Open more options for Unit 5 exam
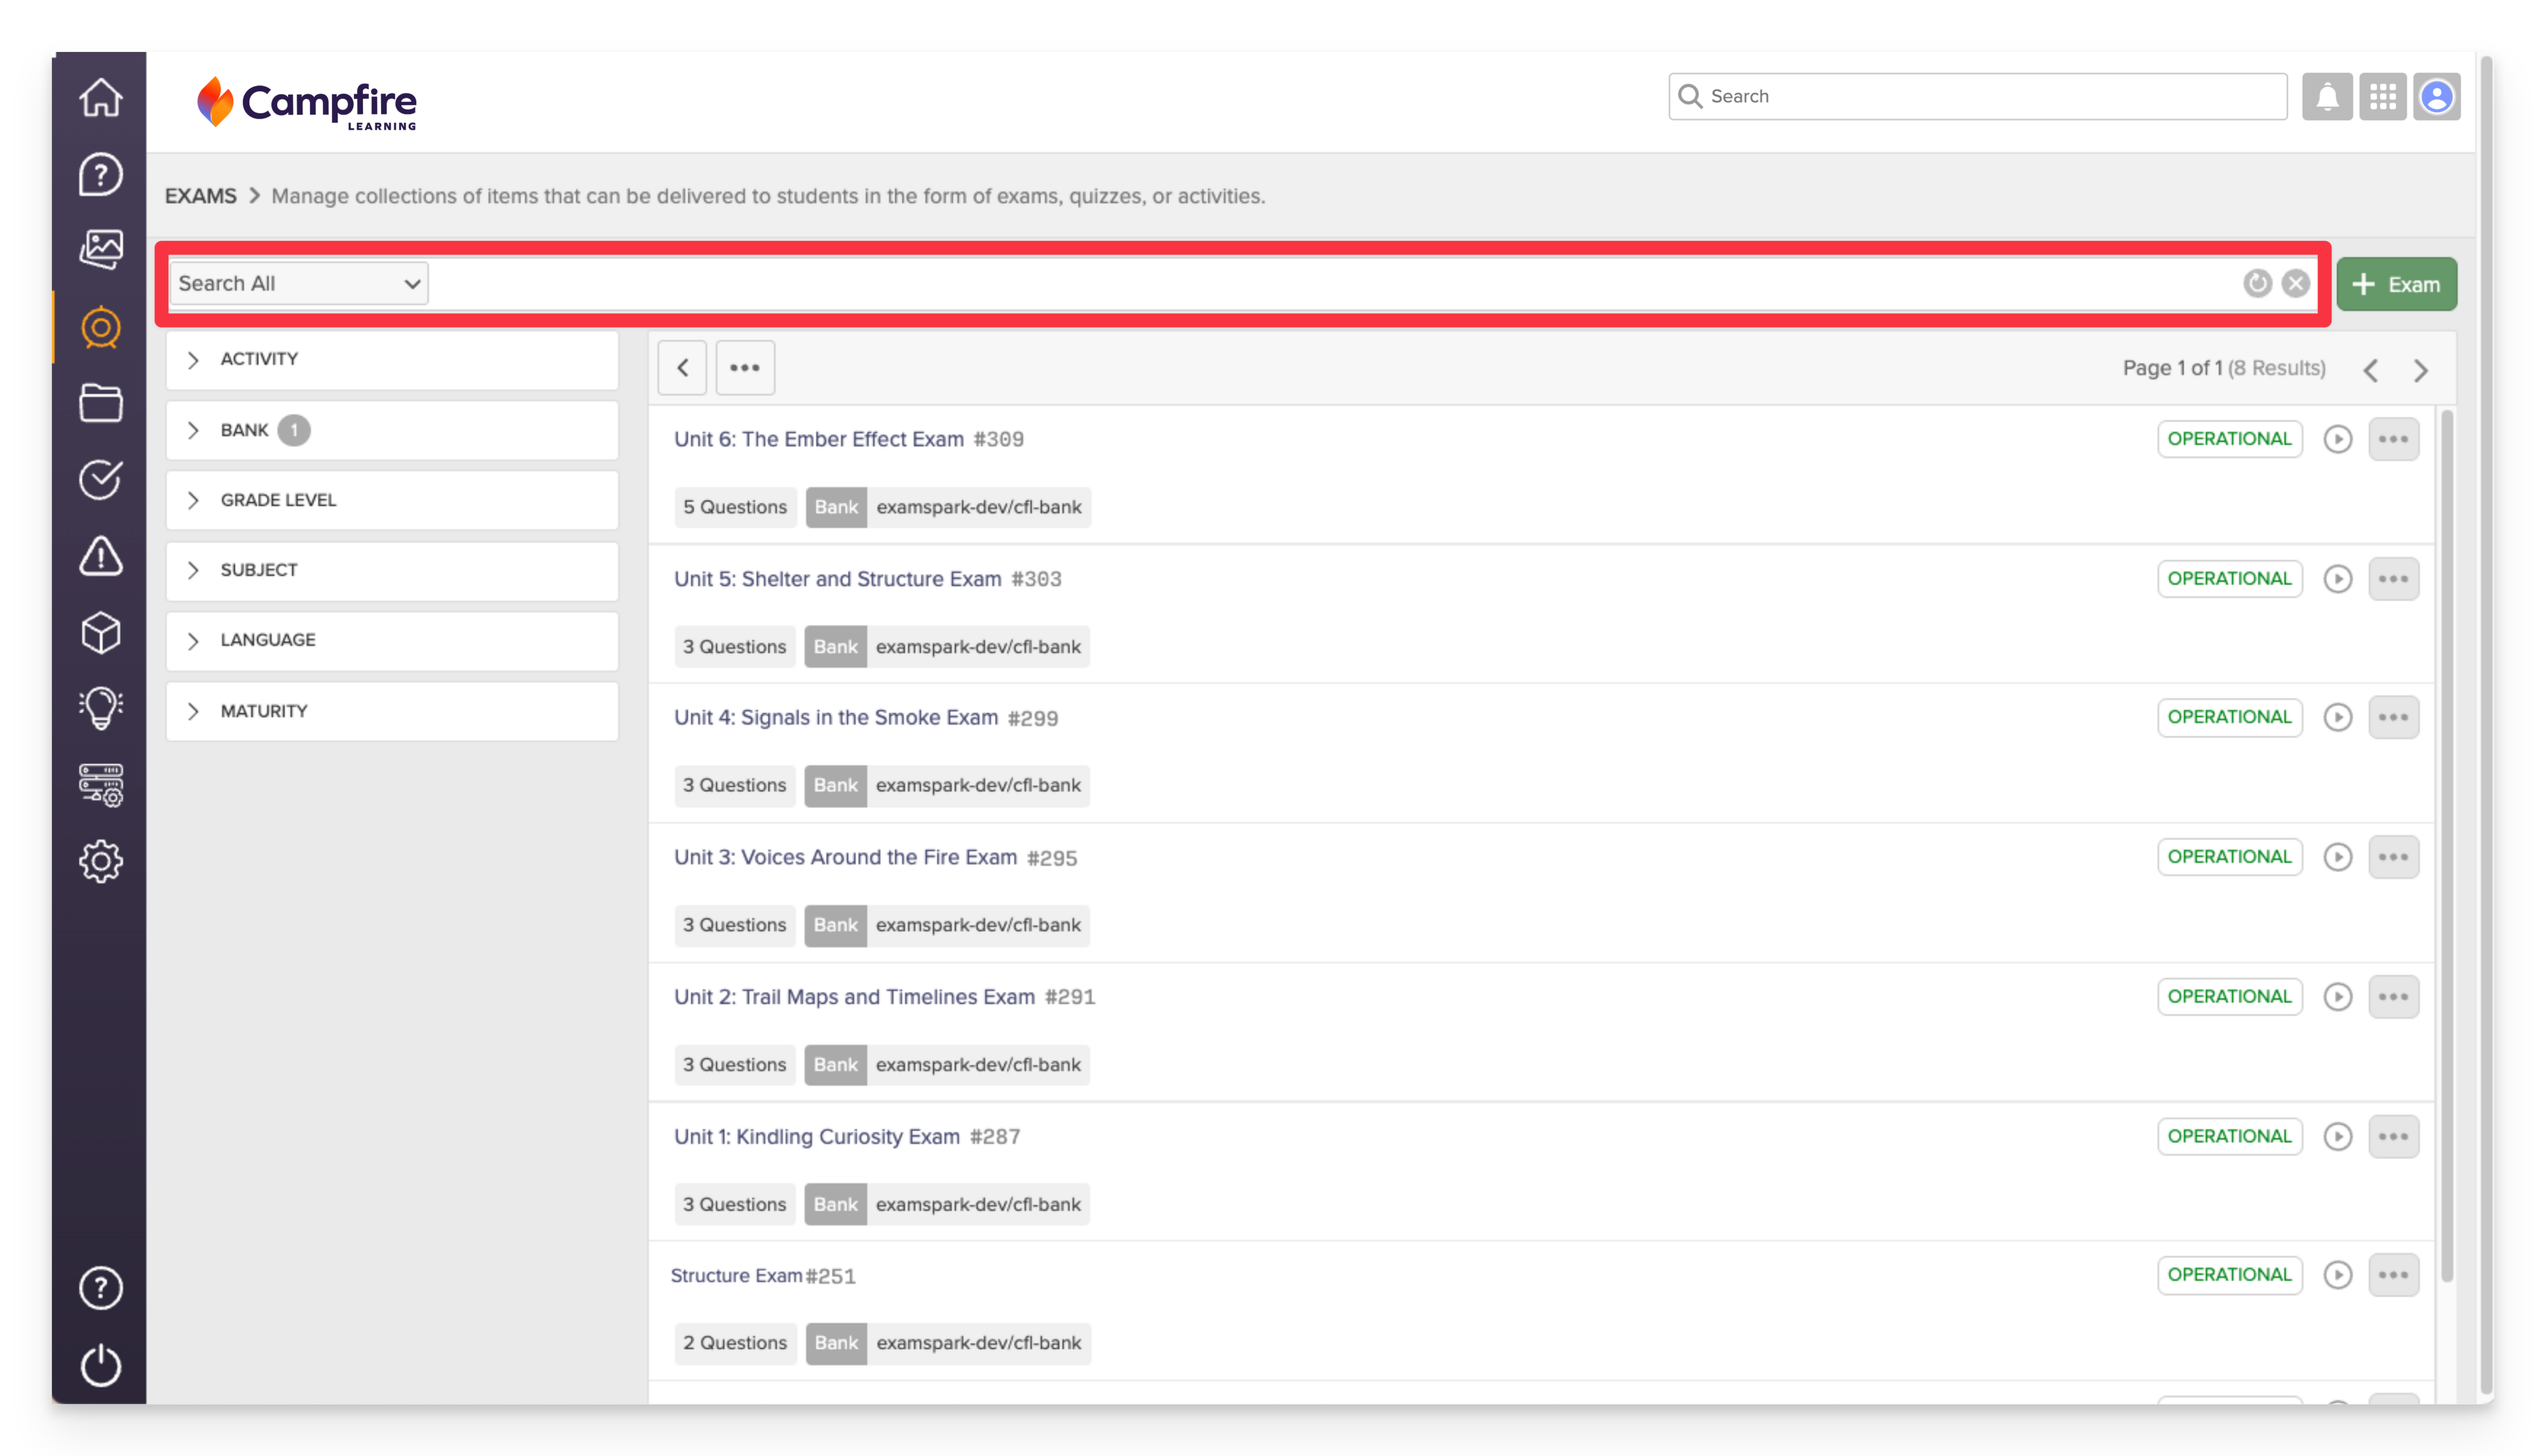The image size is (2546, 1456). point(2393,579)
